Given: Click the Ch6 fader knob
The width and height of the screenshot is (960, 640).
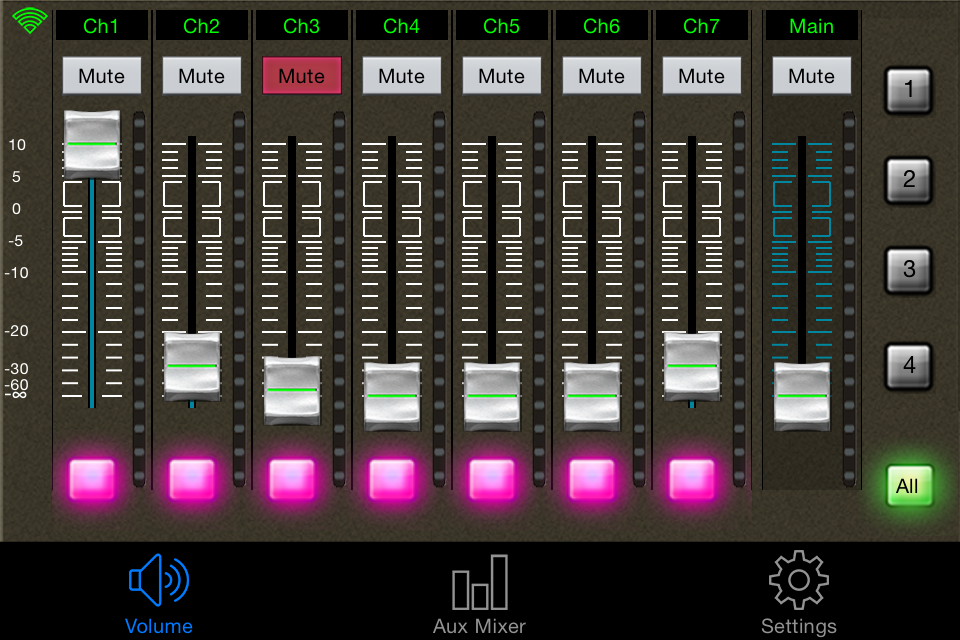Looking at the screenshot, I should pos(592,396).
